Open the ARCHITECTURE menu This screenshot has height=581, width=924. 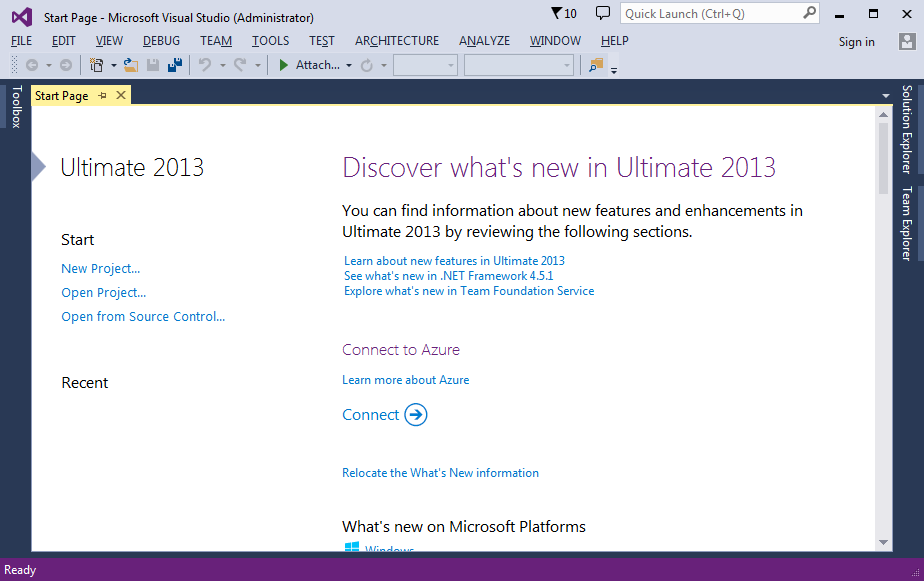397,41
